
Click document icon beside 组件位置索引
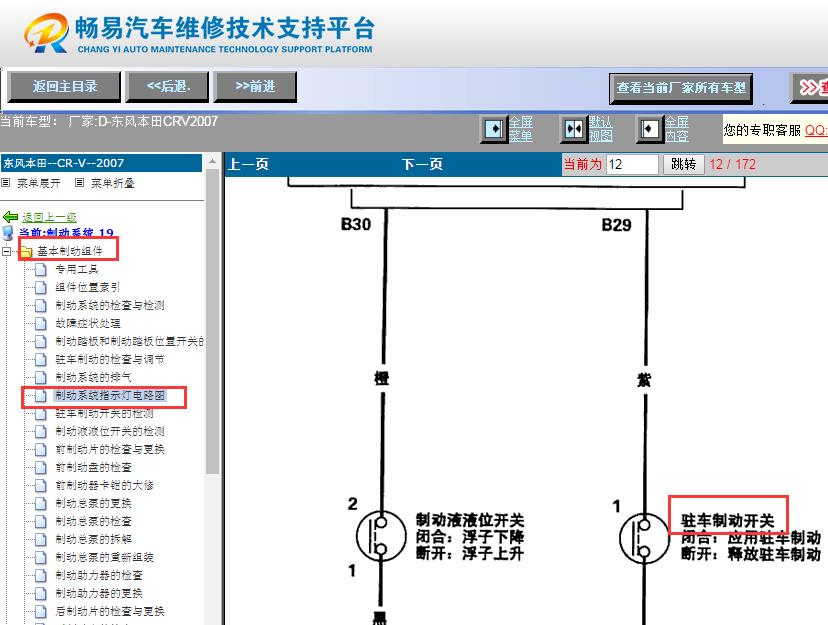pyautogui.click(x=41, y=287)
